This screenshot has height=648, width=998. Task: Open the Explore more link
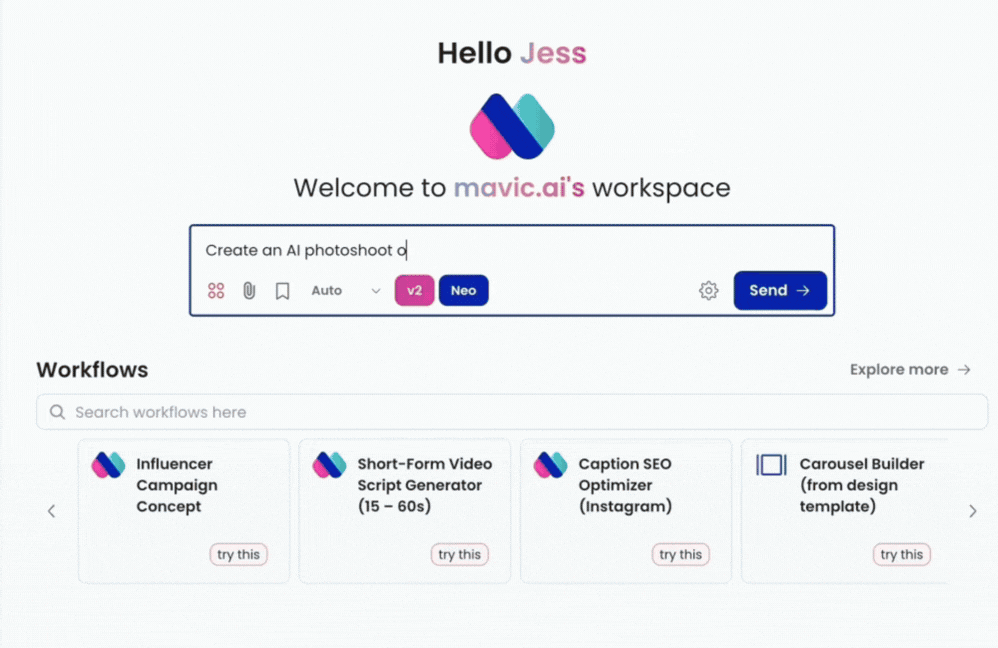point(910,370)
